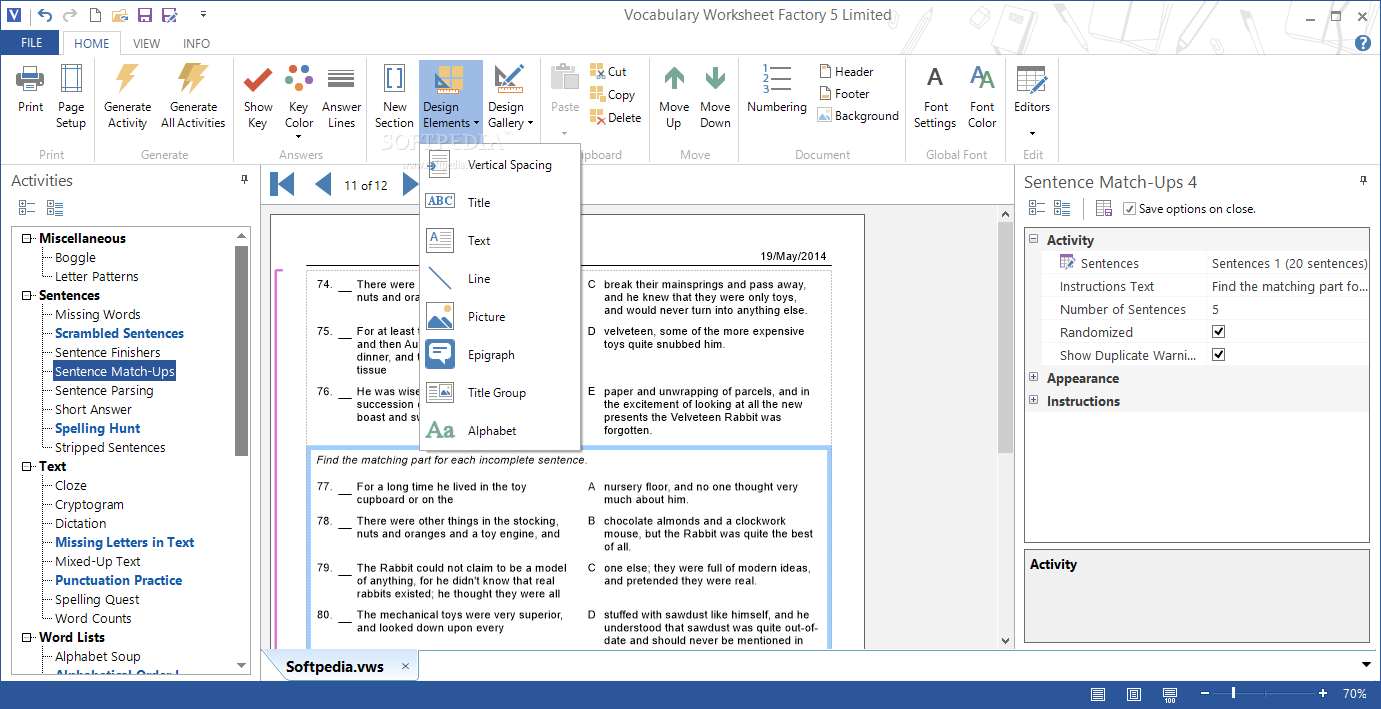Collapse the Sentences tree group

(27, 295)
